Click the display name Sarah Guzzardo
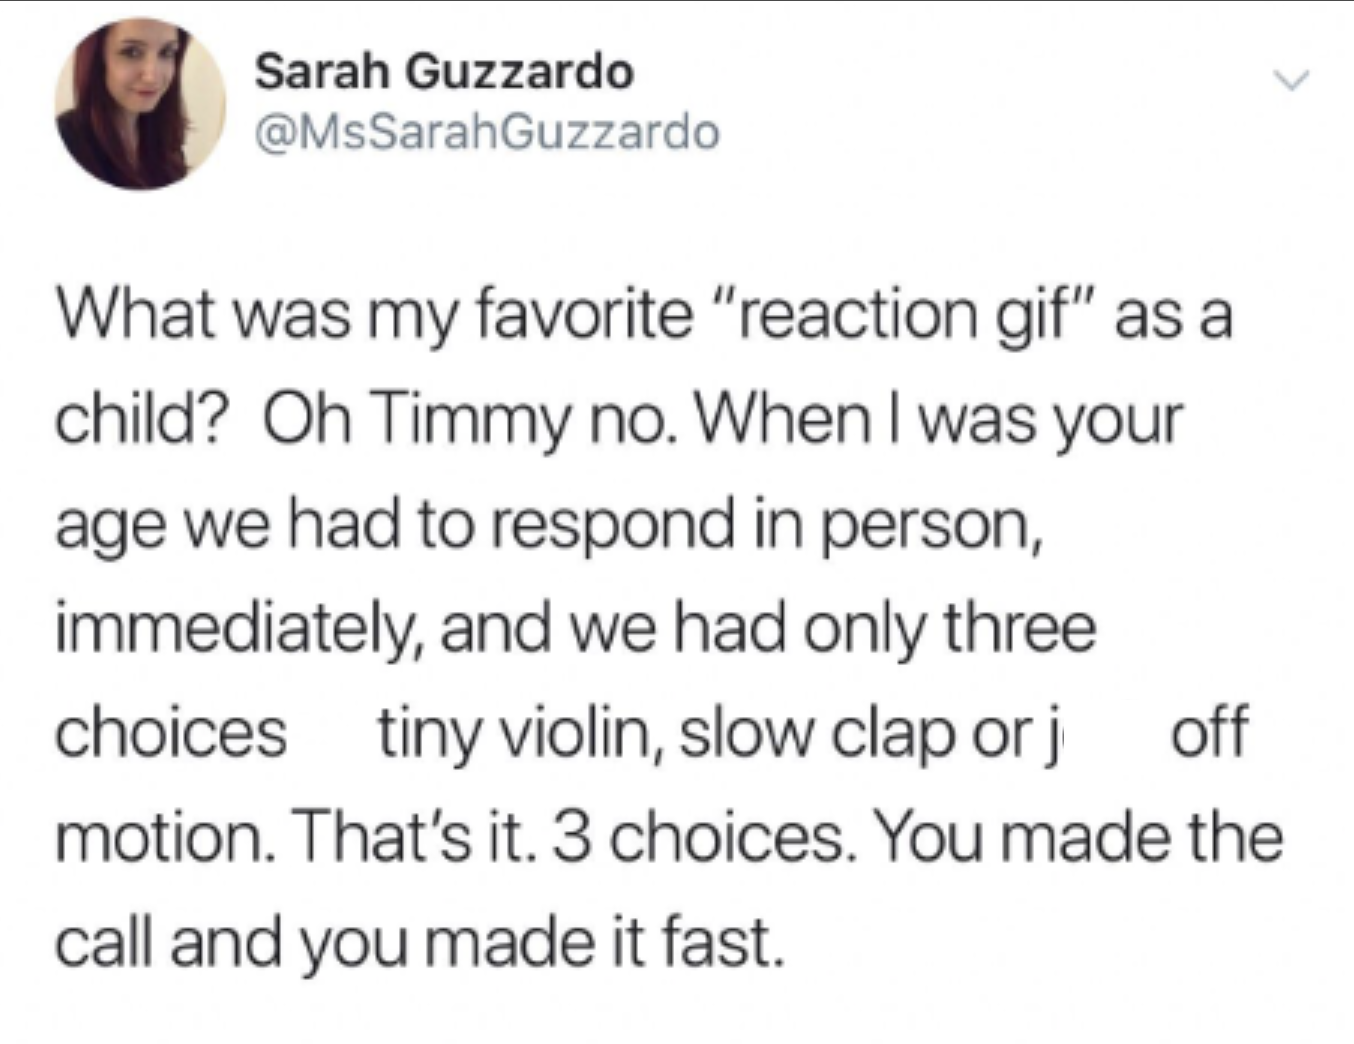 click(444, 72)
